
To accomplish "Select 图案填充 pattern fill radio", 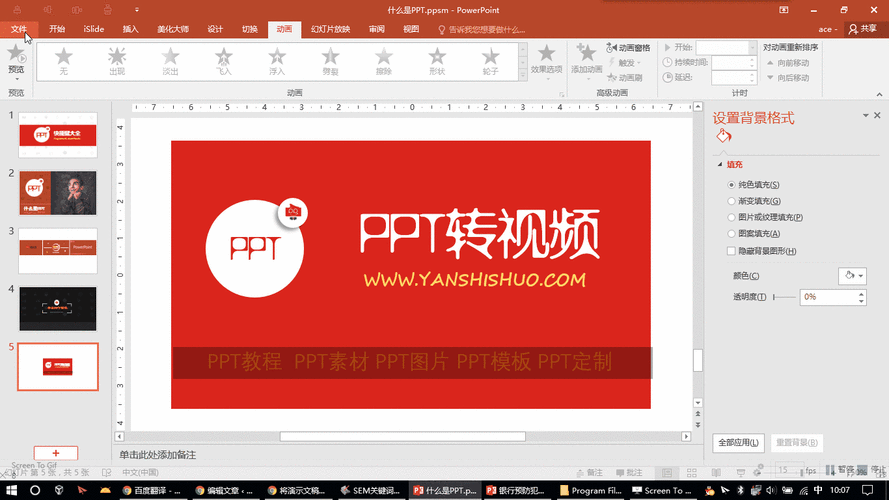I will pos(731,234).
